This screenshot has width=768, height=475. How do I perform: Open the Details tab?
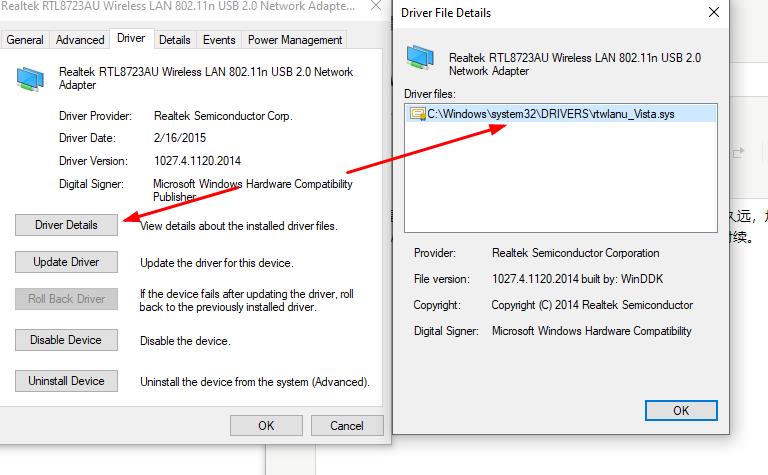[x=175, y=40]
